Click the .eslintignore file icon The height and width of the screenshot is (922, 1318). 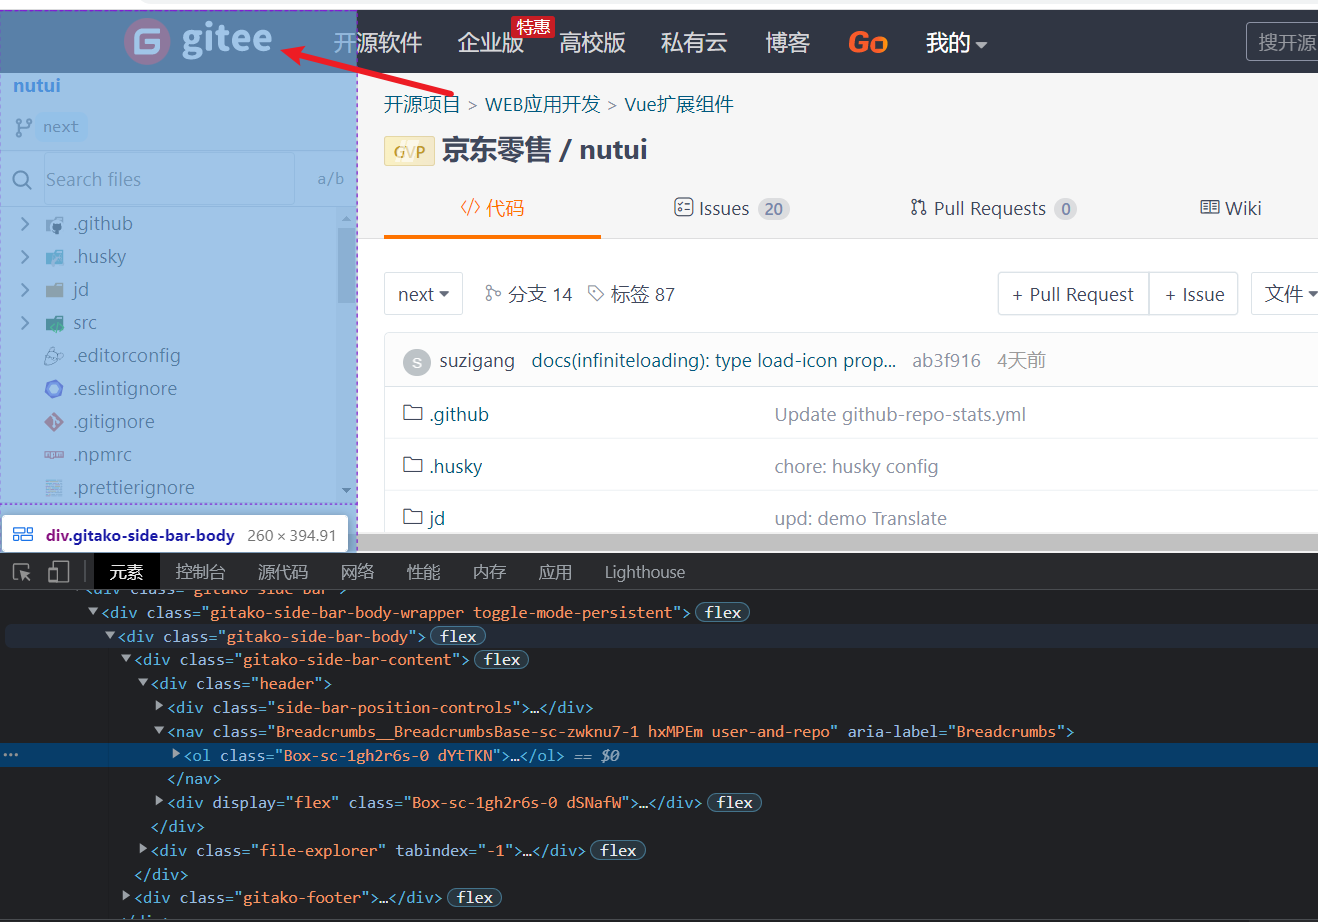(x=54, y=389)
